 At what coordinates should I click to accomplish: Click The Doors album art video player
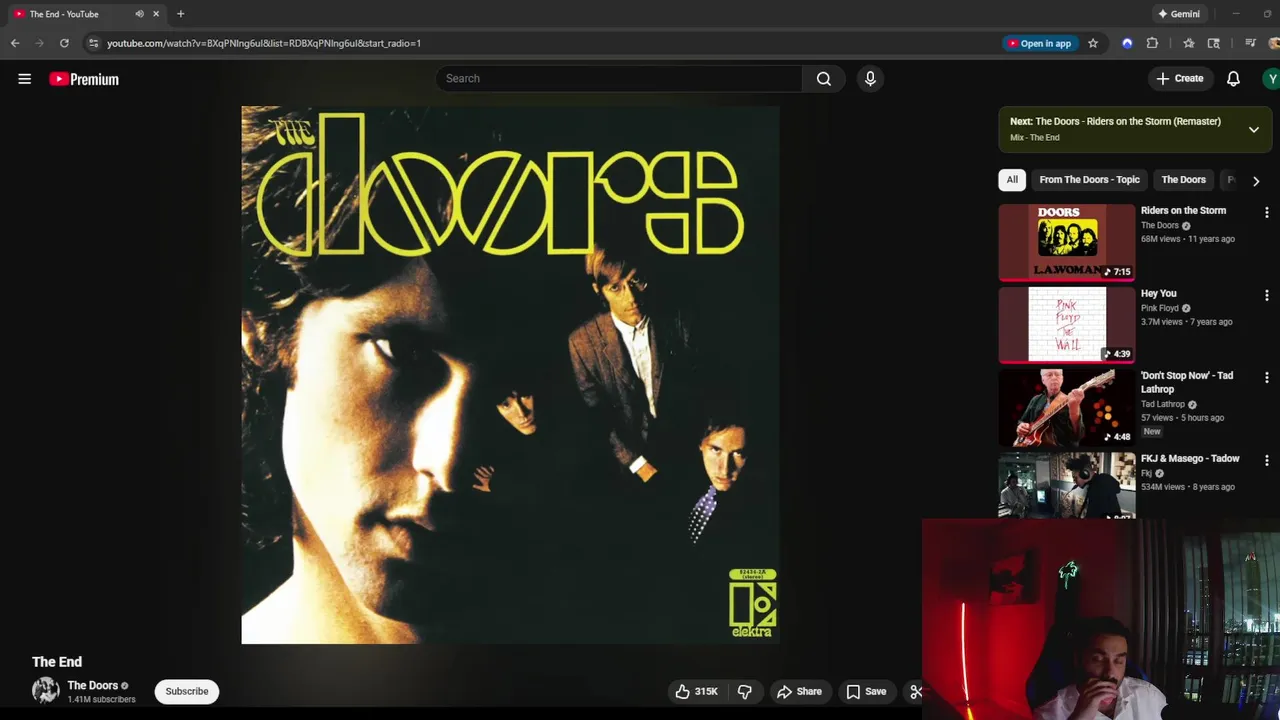click(x=510, y=375)
